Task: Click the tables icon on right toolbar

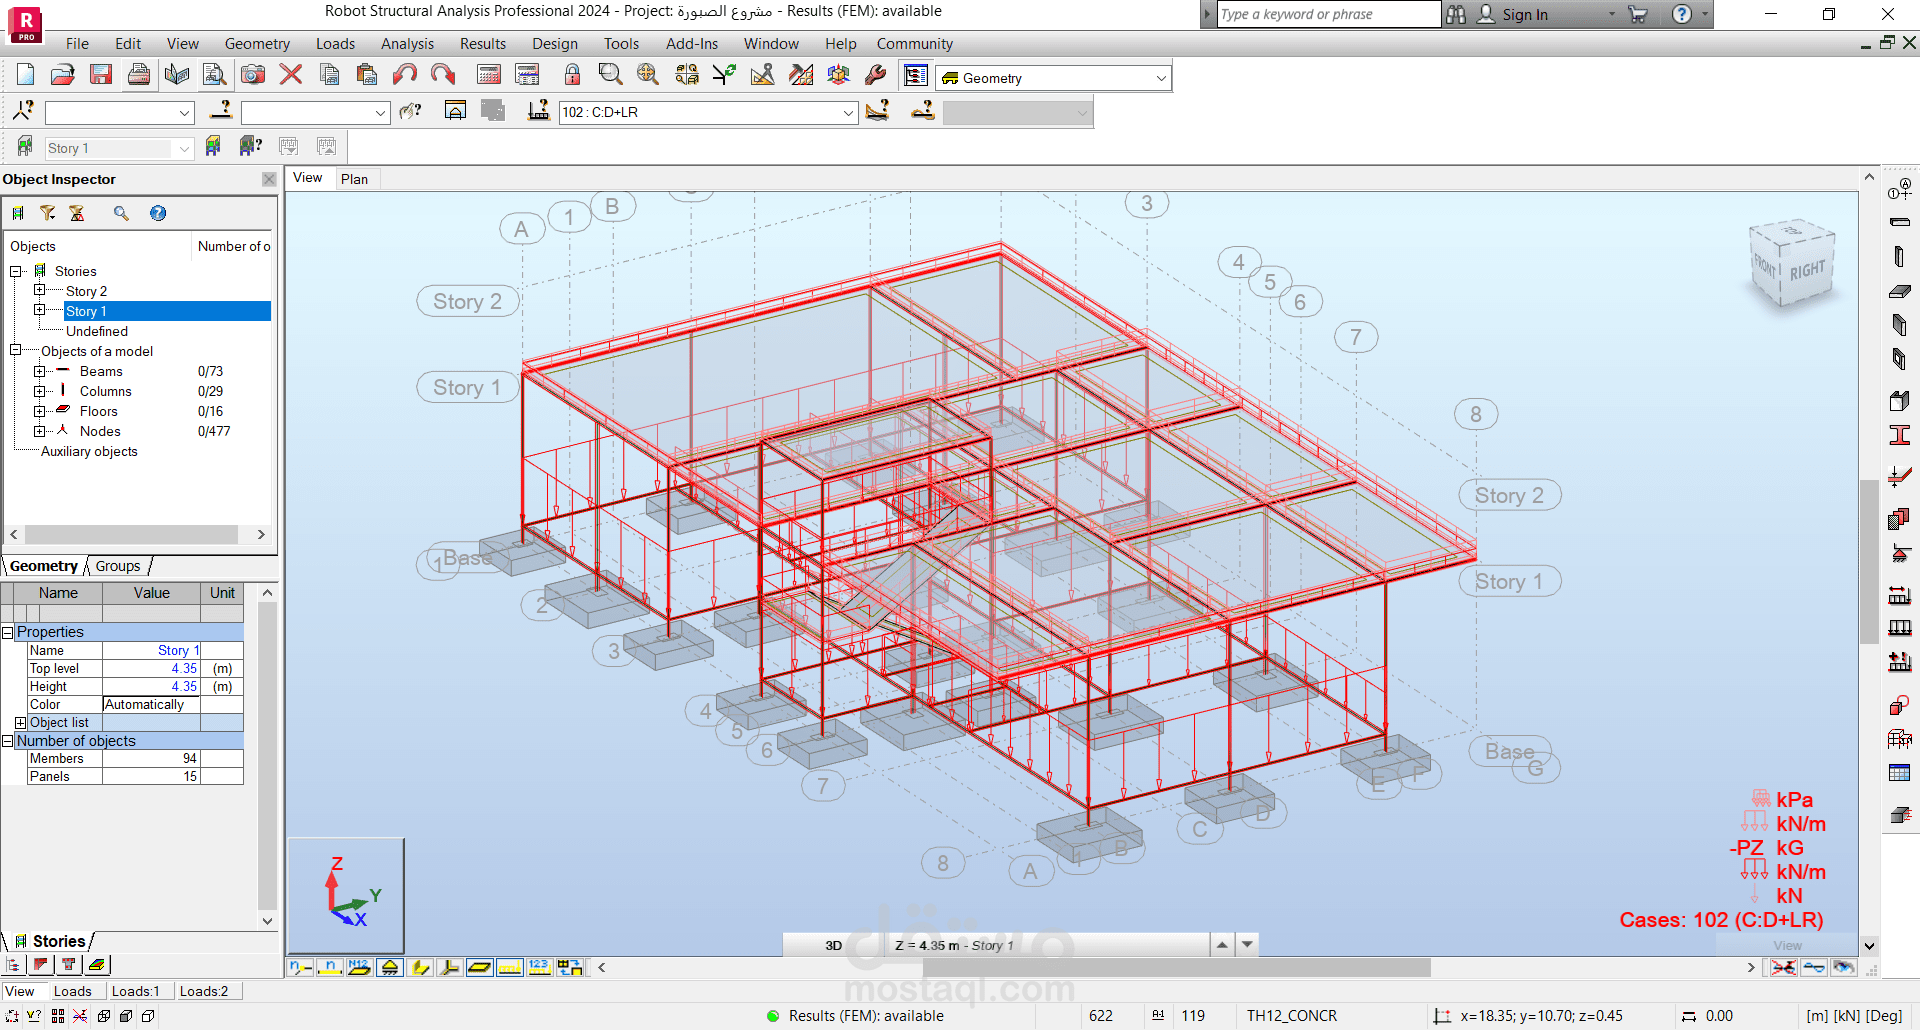Action: click(1900, 773)
